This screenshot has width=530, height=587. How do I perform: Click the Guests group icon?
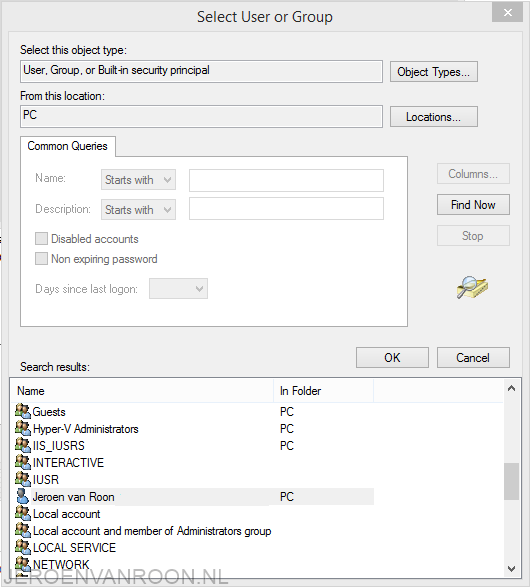[23, 411]
